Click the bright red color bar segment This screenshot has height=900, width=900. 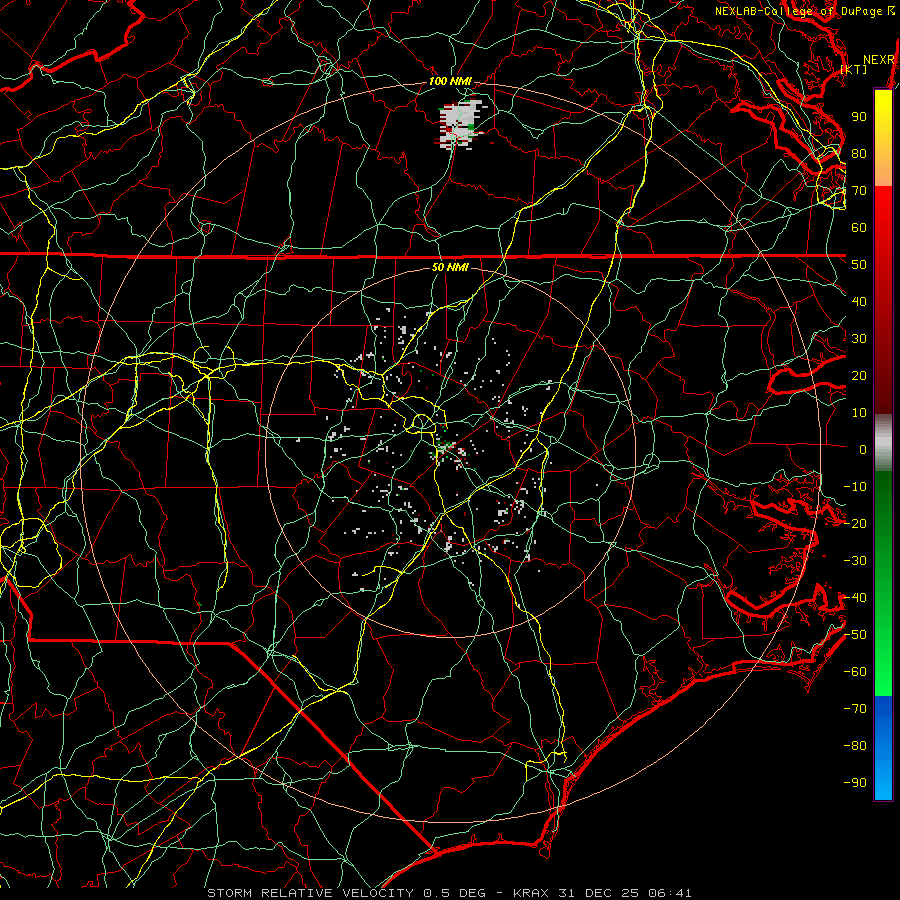pyautogui.click(x=883, y=210)
